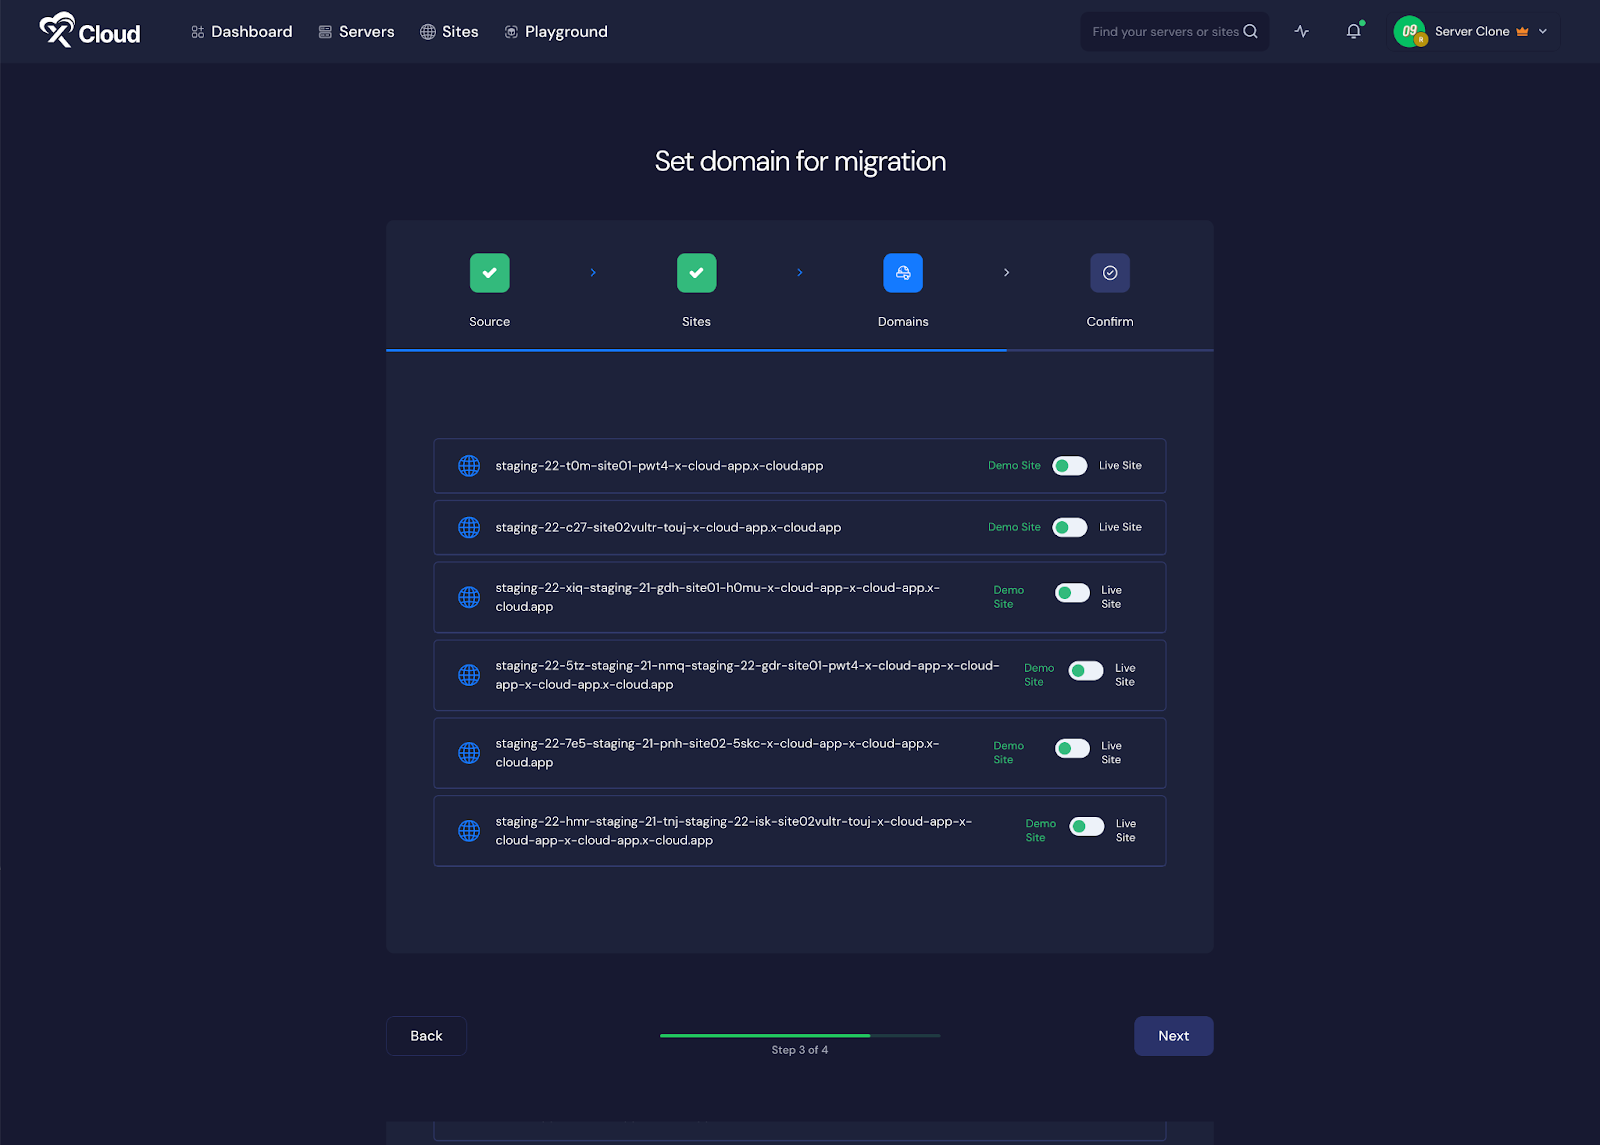Open the Playground section
The image size is (1600, 1145).
(x=556, y=31)
